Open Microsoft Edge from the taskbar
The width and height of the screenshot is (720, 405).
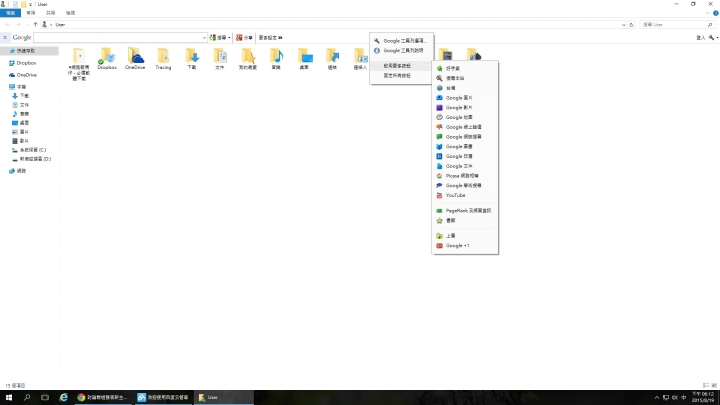tap(63, 398)
